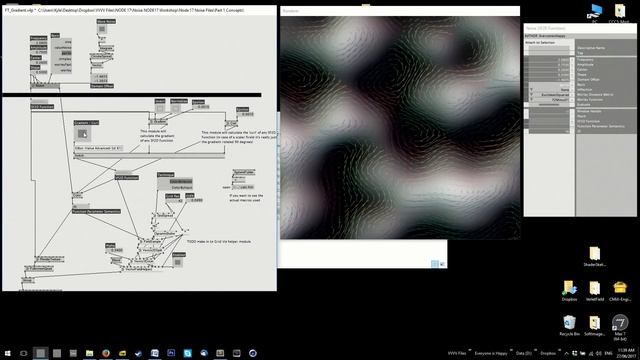640x360 pixels.
Task: Select the Dropbox desktop shortcut
Action: tap(569, 291)
